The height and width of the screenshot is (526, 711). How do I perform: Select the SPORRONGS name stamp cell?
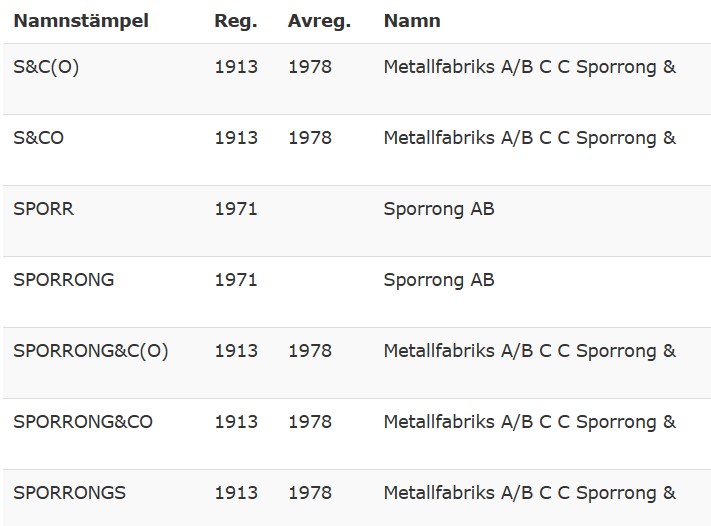69,493
